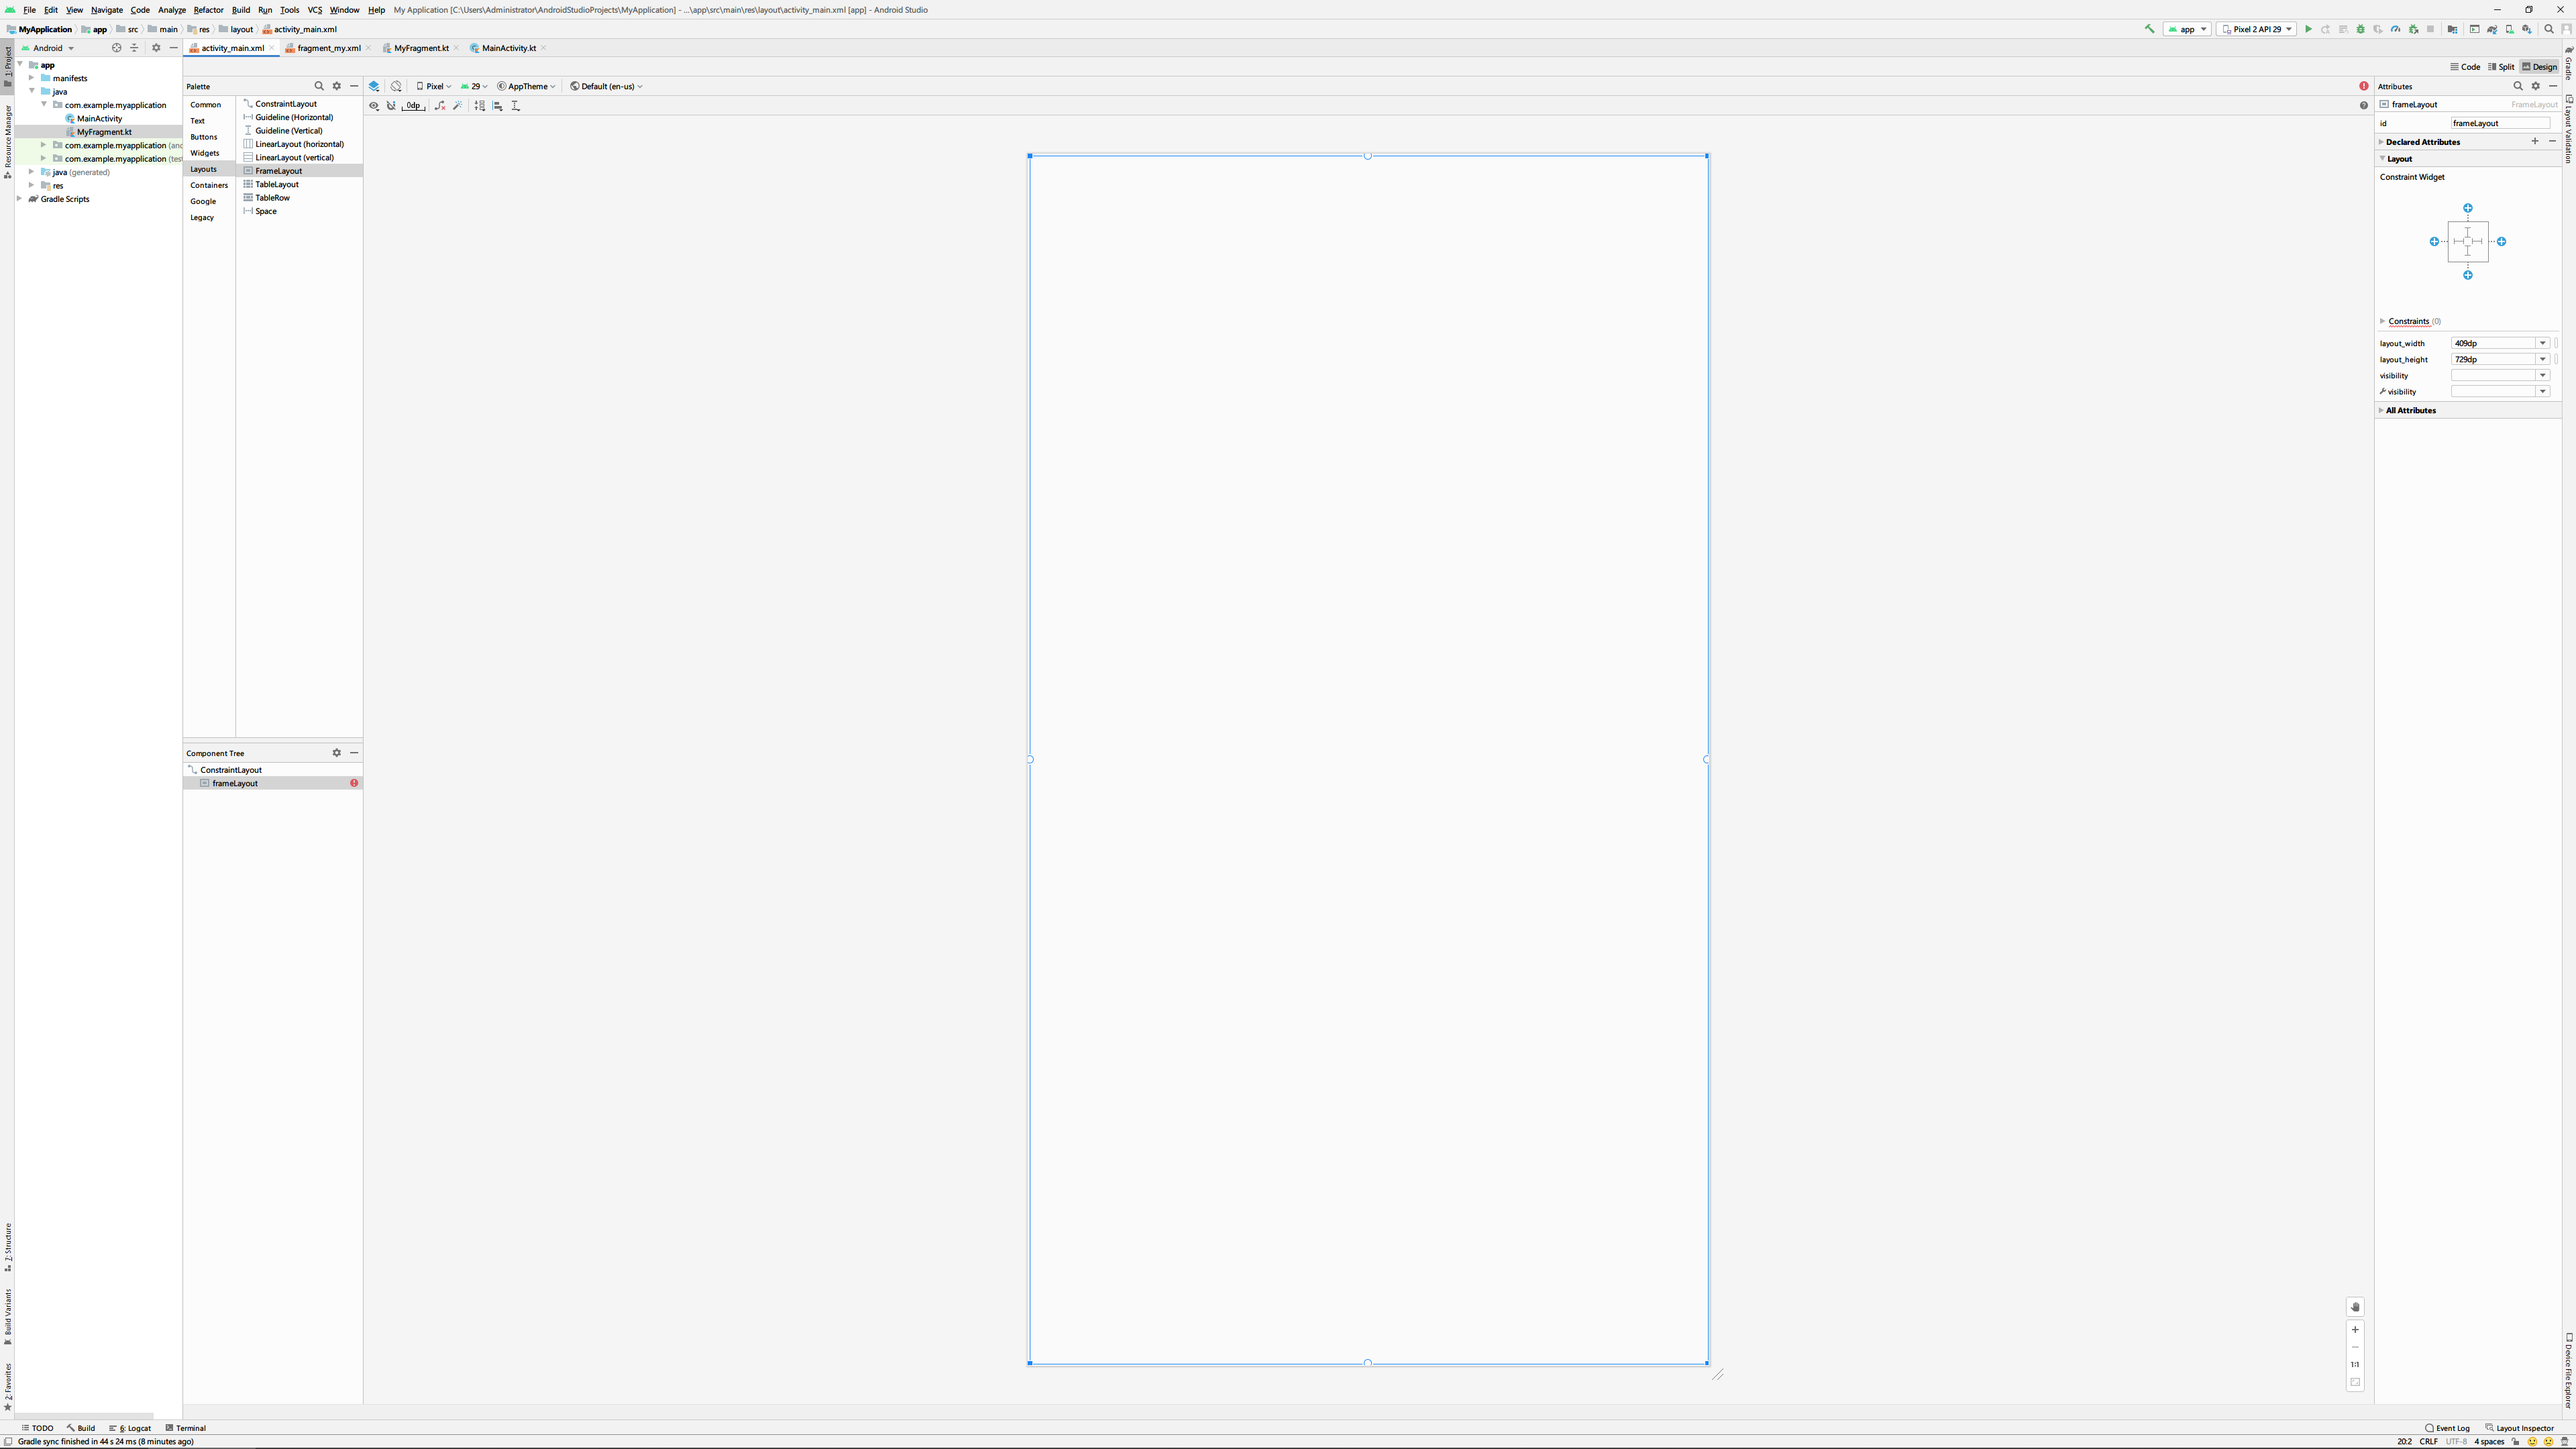Viewport: 2576px width, 1449px height.
Task: Select TableLayout in the Palette list
Action: tap(277, 184)
